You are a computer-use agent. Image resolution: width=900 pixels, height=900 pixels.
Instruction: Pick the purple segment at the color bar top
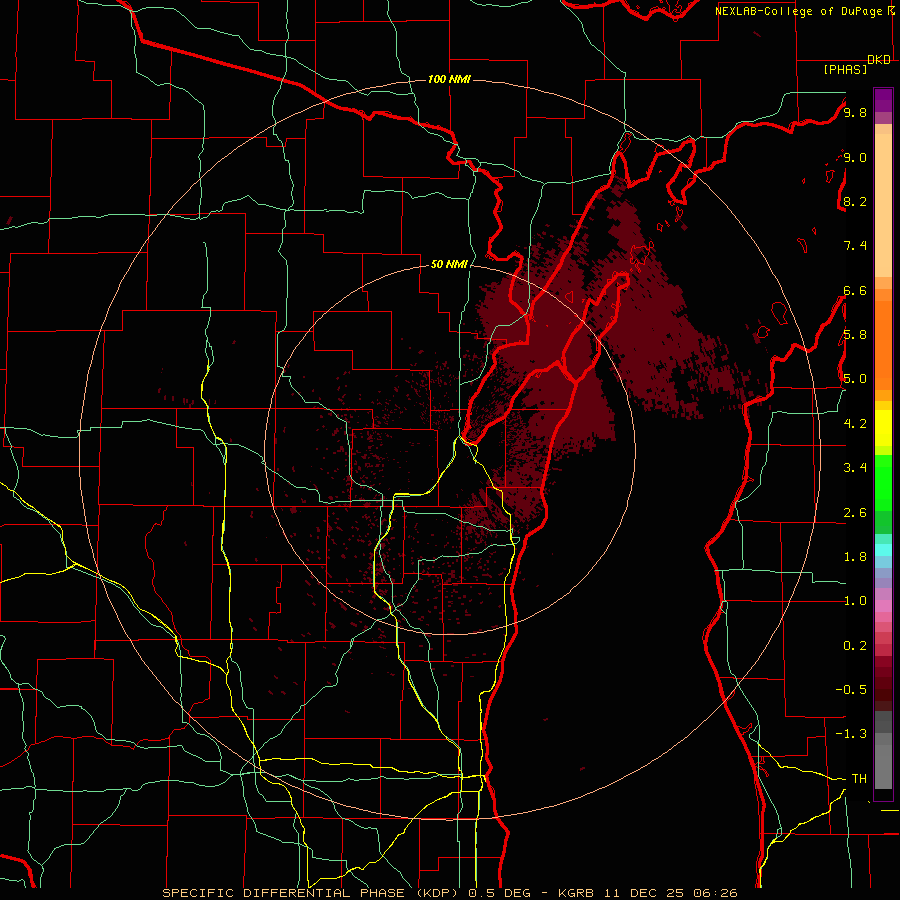883,100
